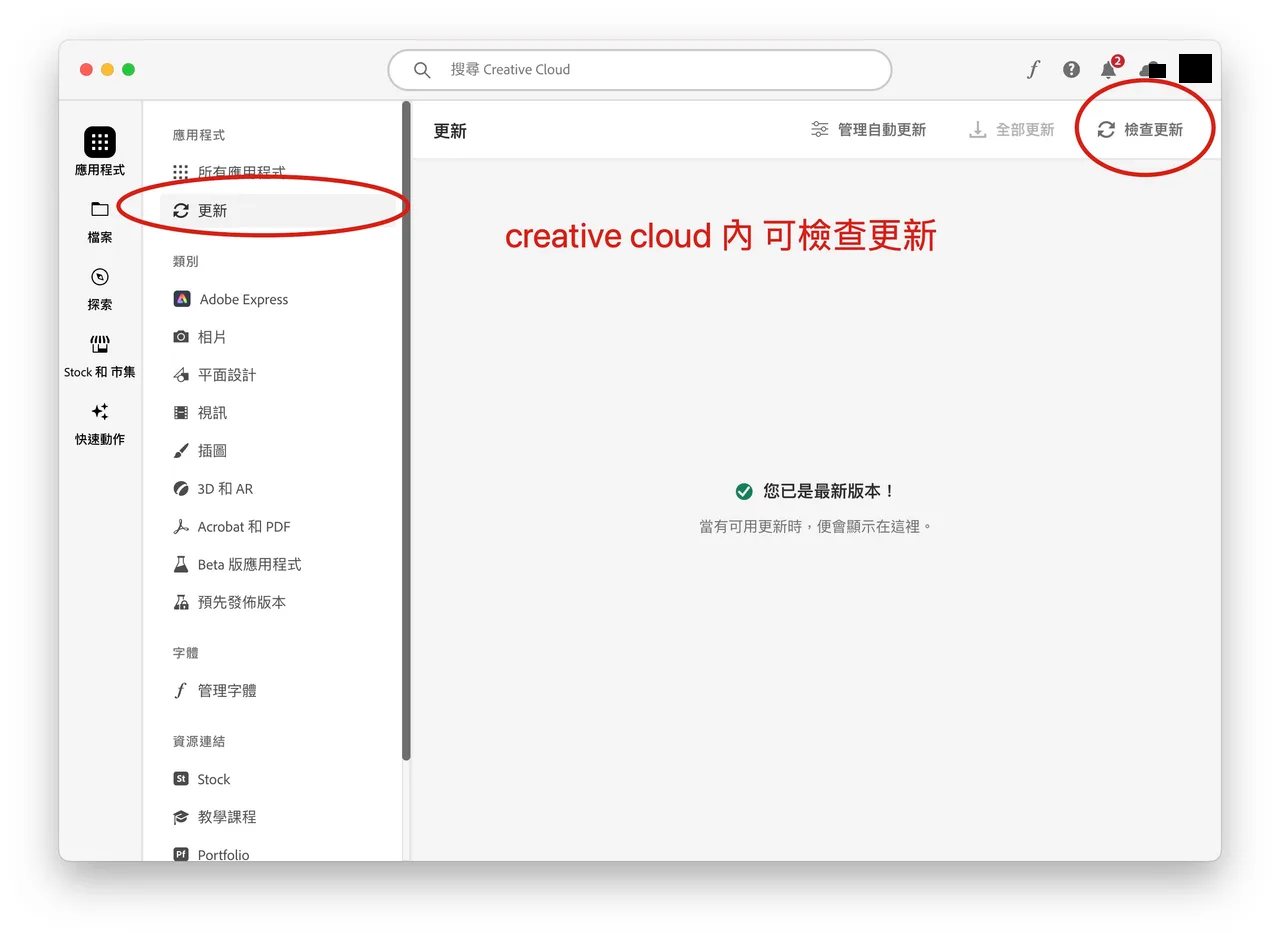Open the notifications bell icon
This screenshot has width=1280, height=939.
coord(1109,69)
